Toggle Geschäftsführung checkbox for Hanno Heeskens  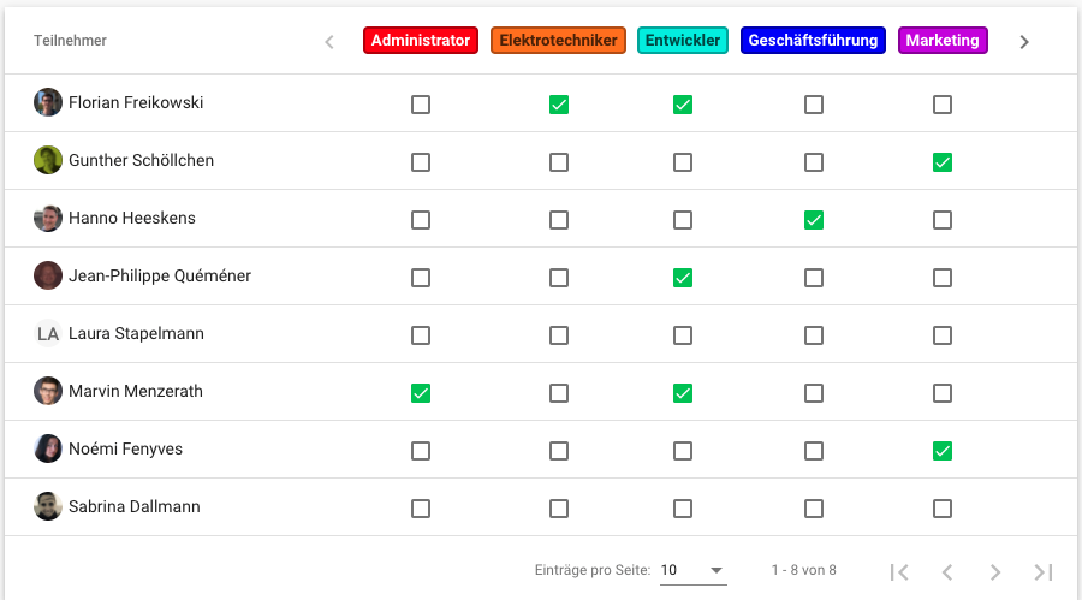point(813,218)
